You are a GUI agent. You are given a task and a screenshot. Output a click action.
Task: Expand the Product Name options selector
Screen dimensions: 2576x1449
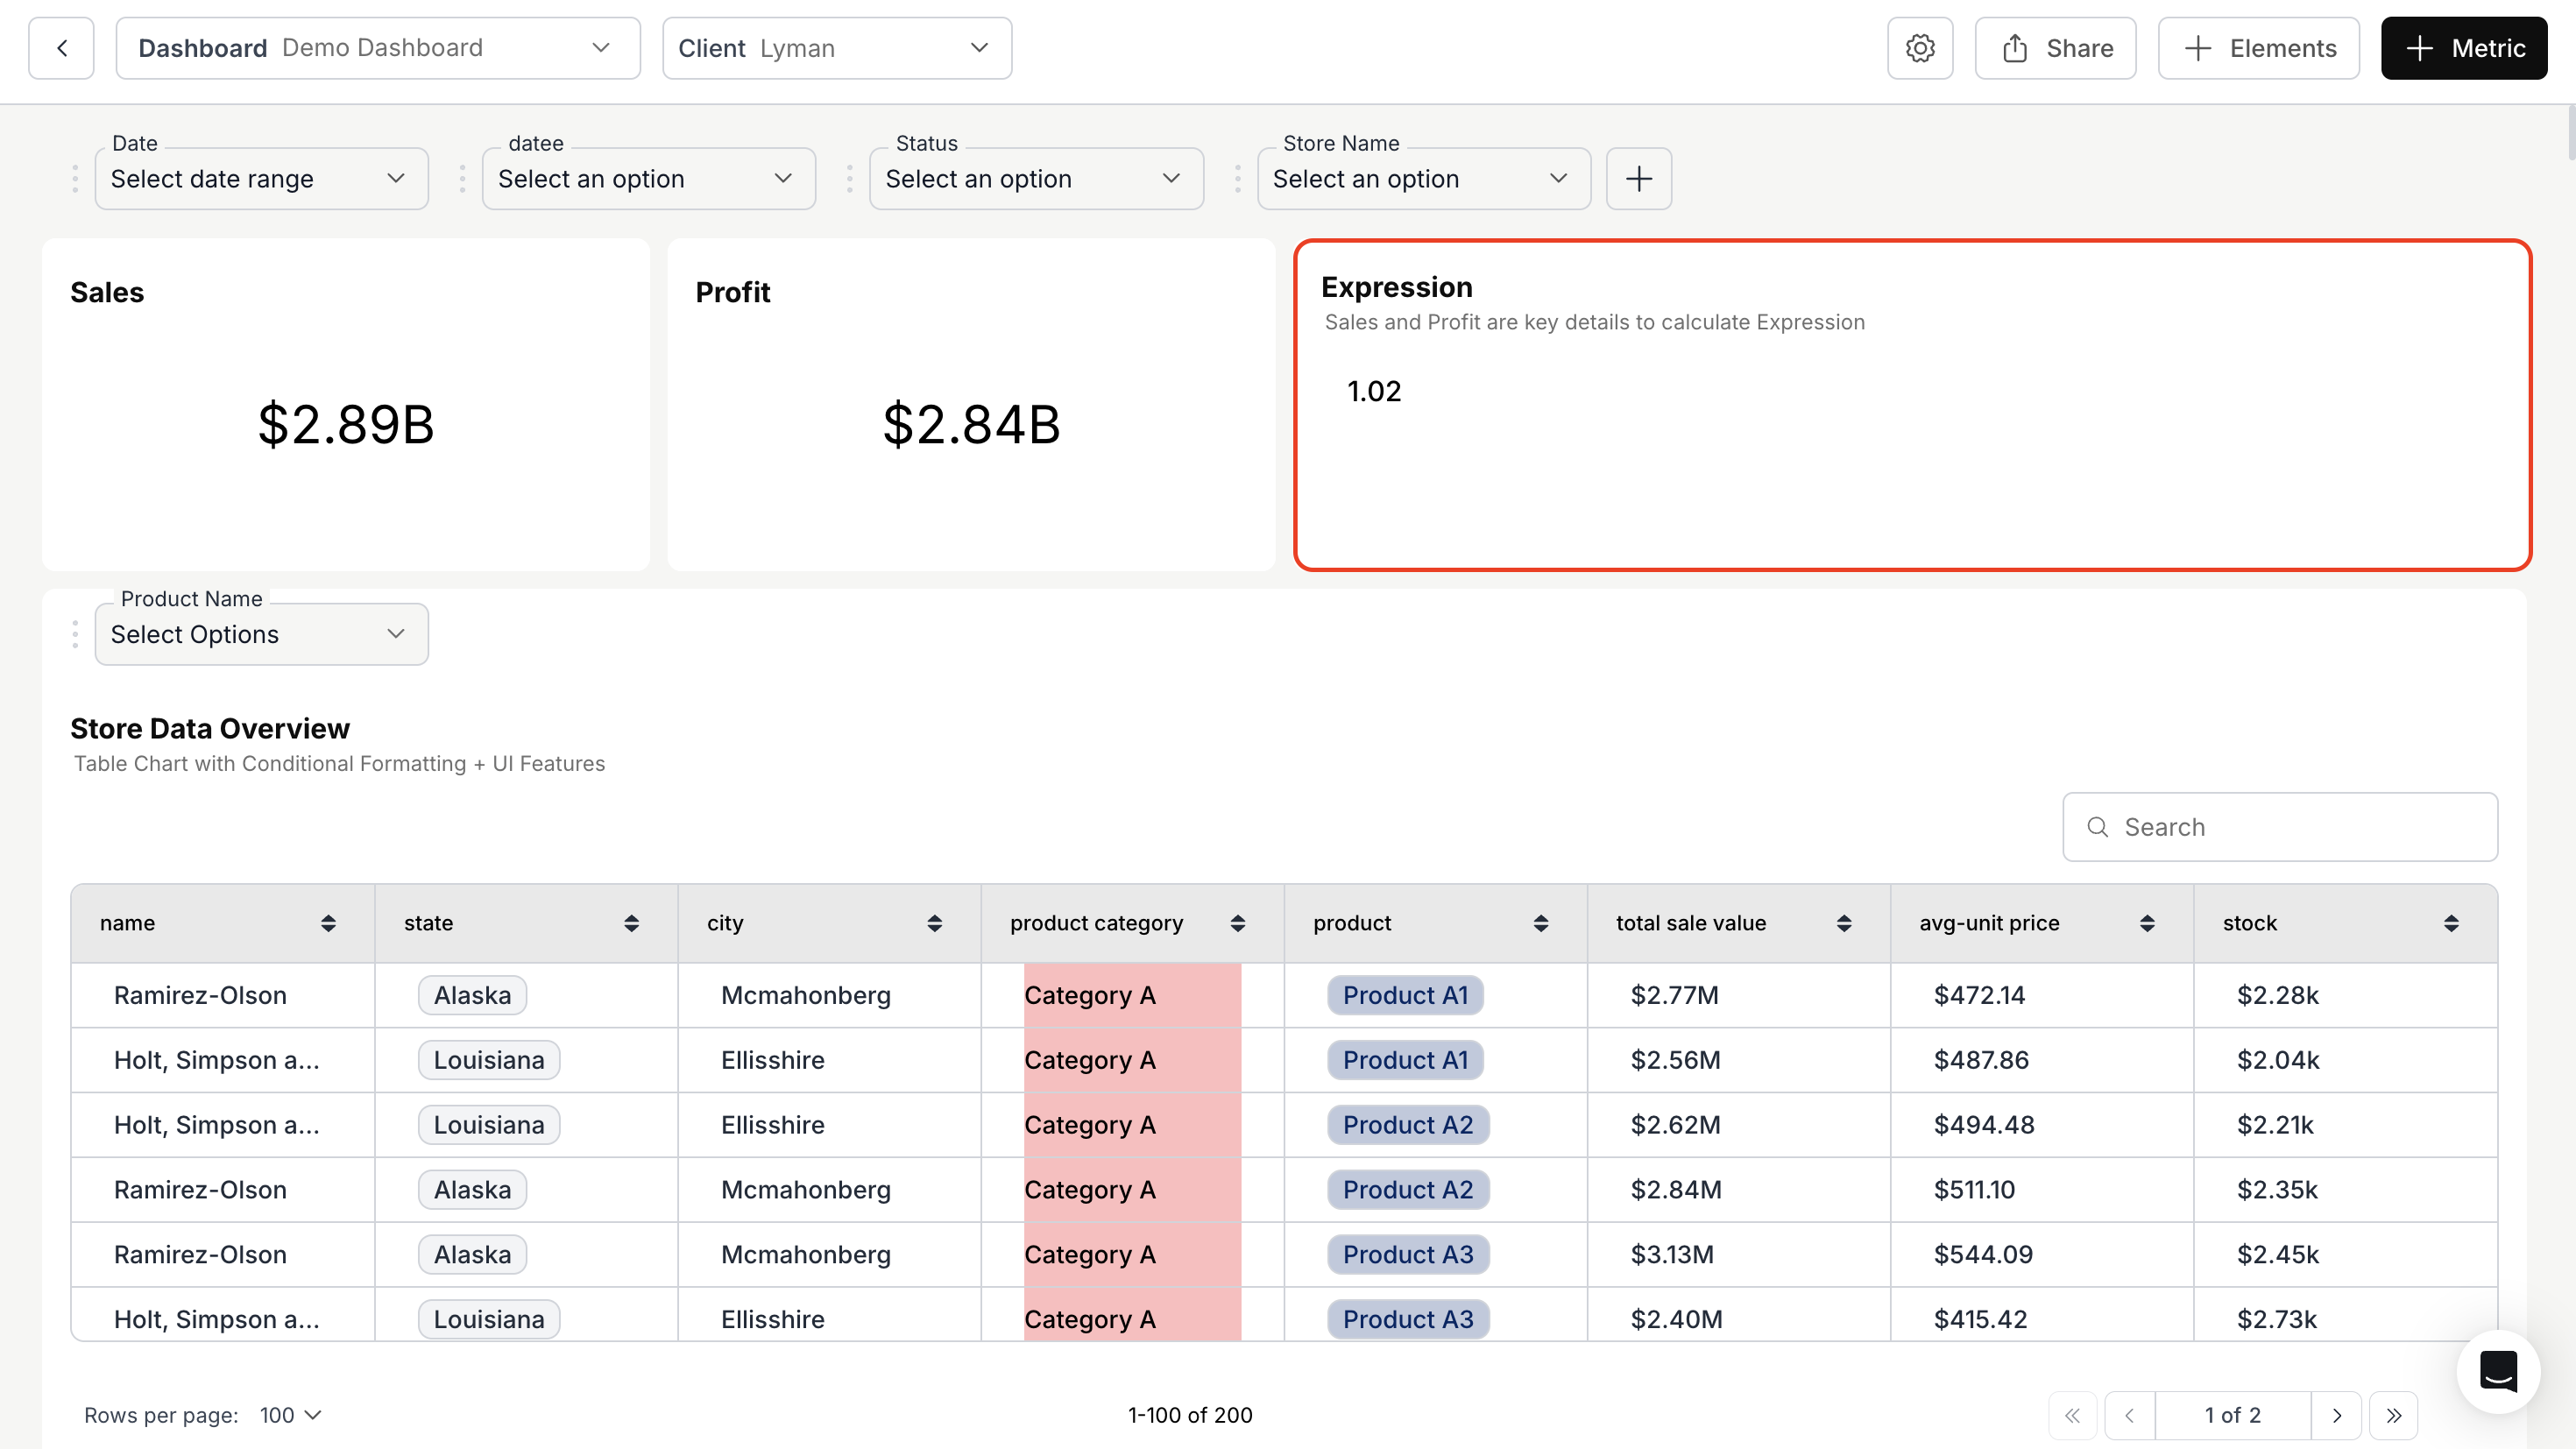[260, 634]
